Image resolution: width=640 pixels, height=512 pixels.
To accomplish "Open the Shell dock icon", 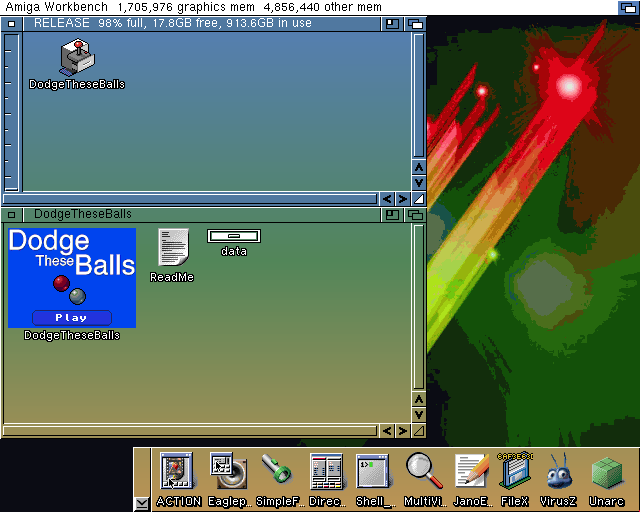I will pyautogui.click(x=372, y=471).
